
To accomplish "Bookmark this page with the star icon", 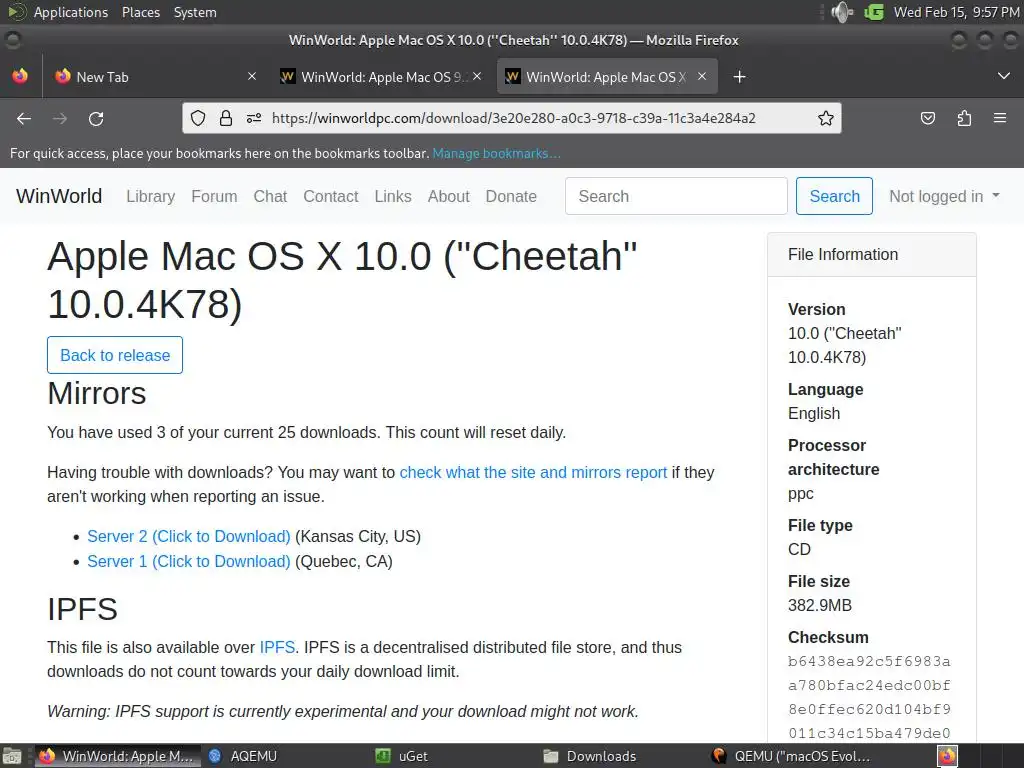I will point(825,118).
